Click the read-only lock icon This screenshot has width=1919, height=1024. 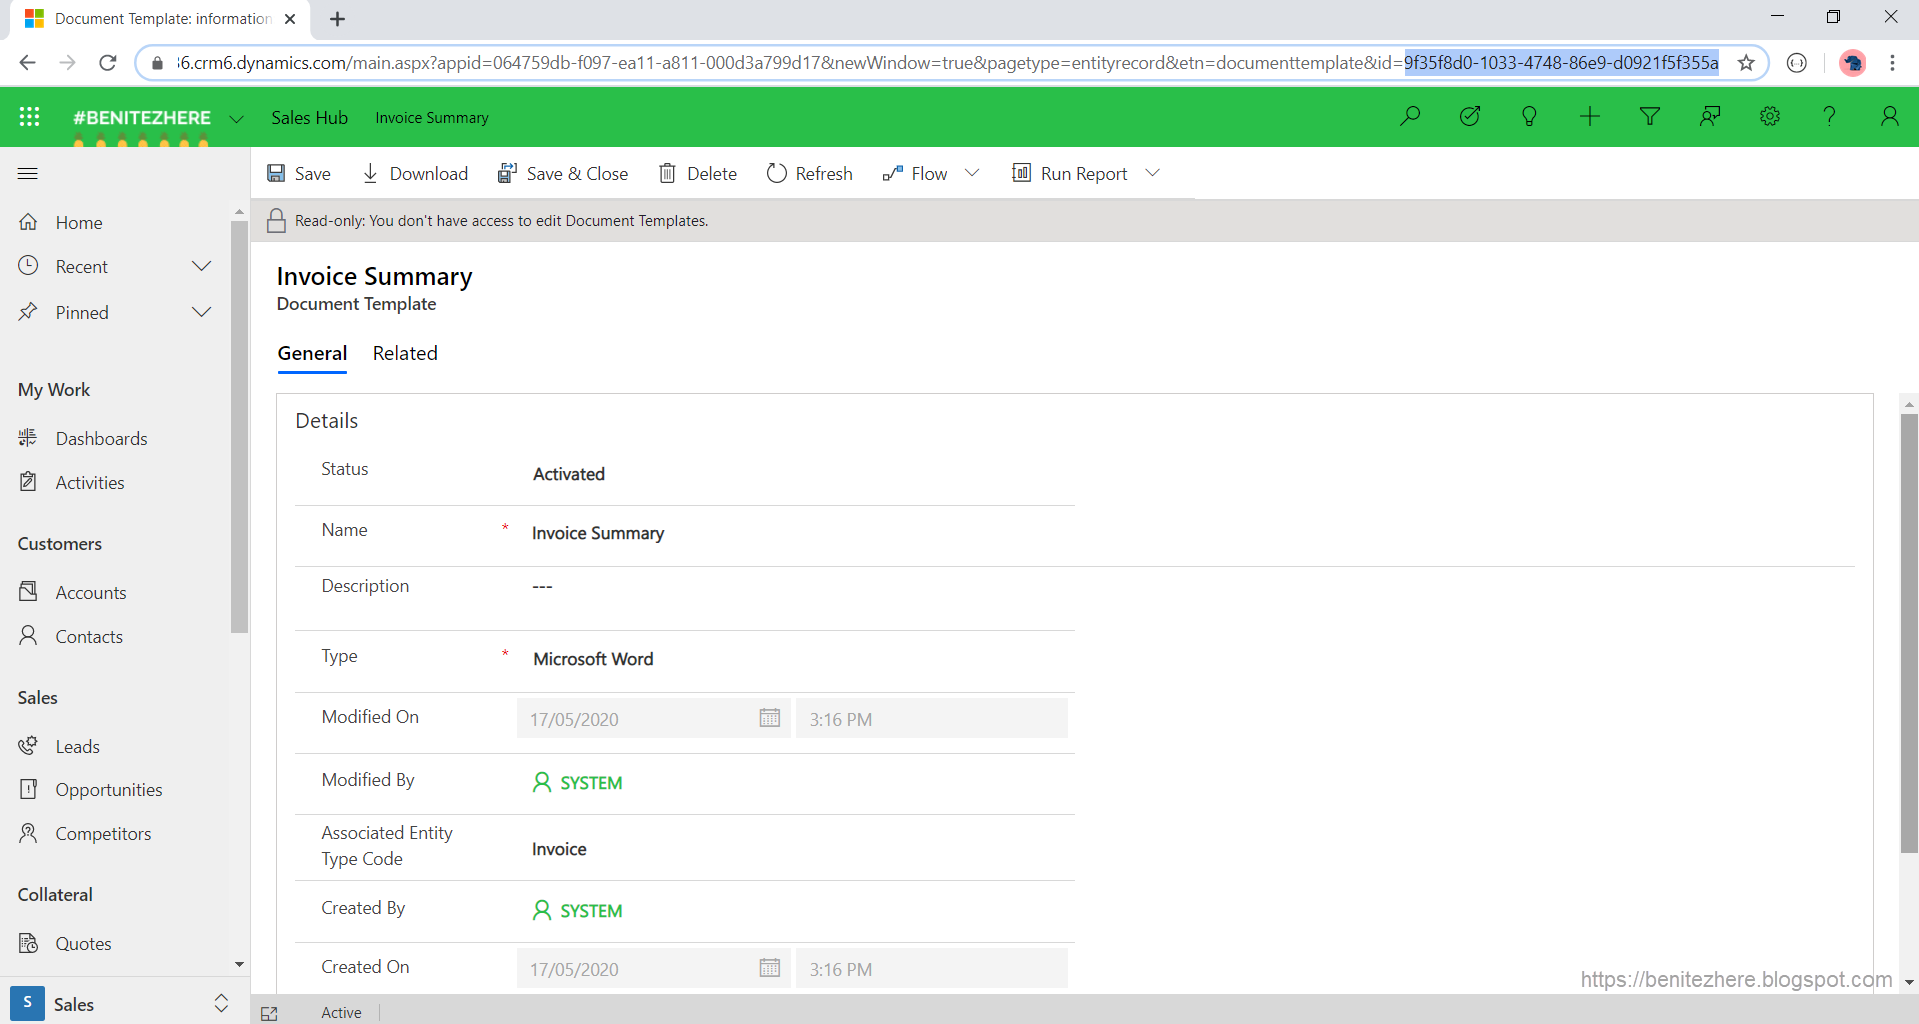276,220
